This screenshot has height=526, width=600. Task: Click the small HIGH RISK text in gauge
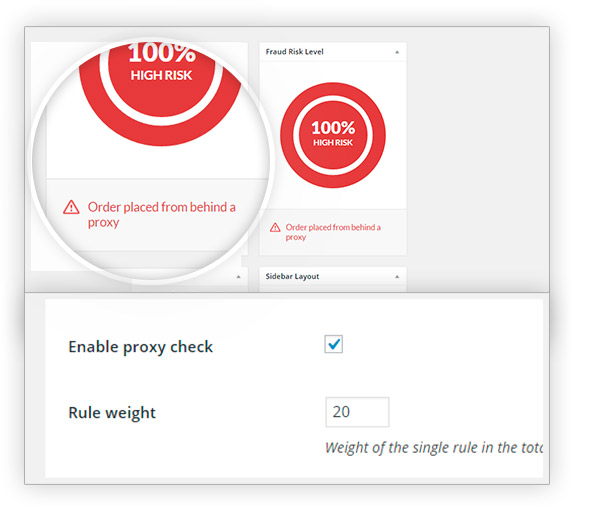pyautogui.click(x=333, y=143)
